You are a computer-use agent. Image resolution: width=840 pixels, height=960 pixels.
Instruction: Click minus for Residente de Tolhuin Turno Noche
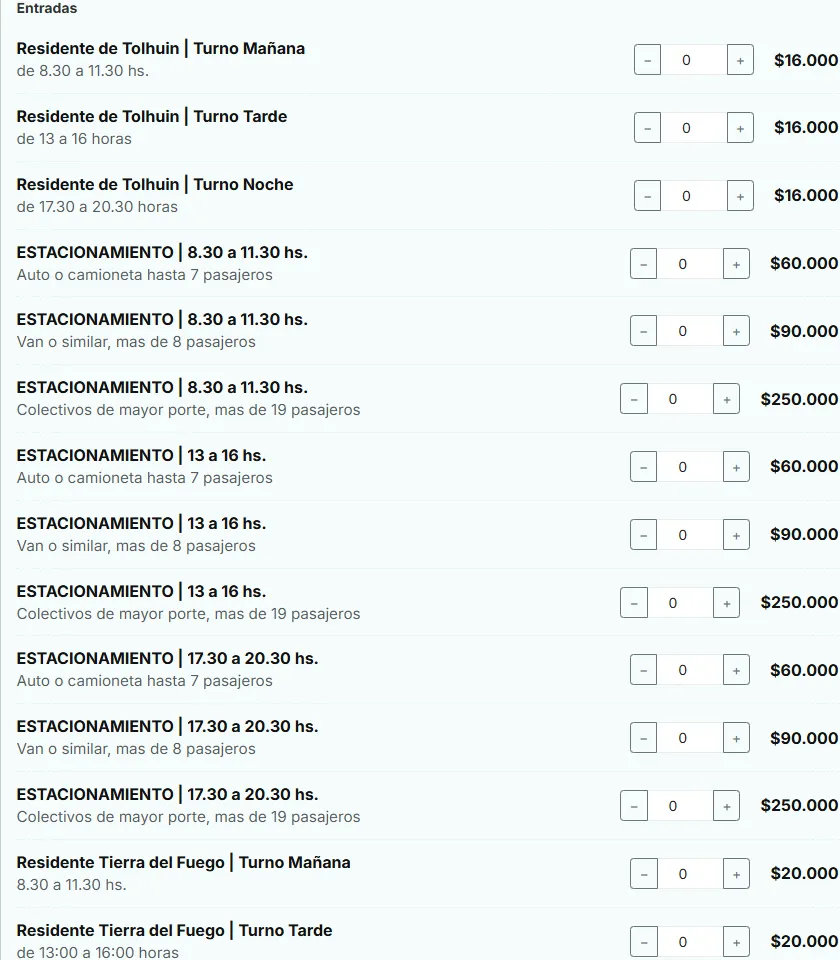[x=647, y=196]
